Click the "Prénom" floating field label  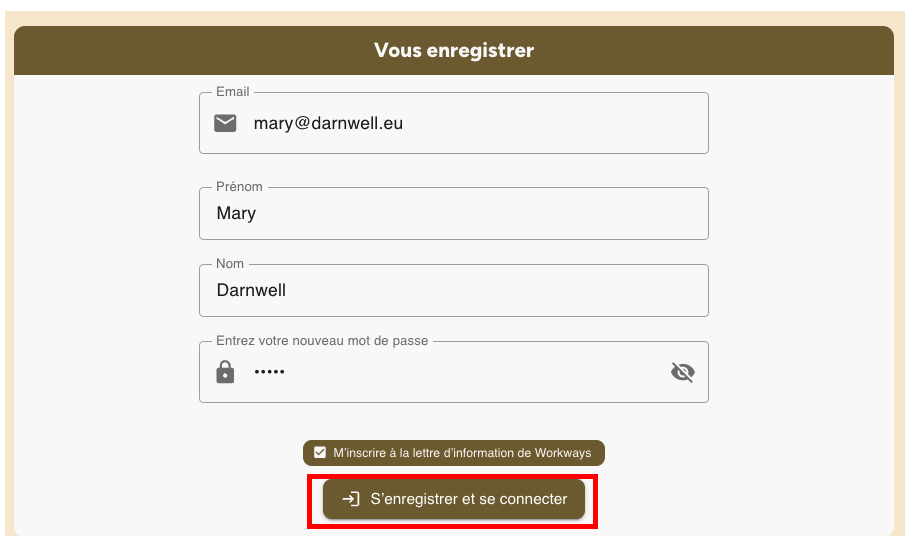(239, 187)
